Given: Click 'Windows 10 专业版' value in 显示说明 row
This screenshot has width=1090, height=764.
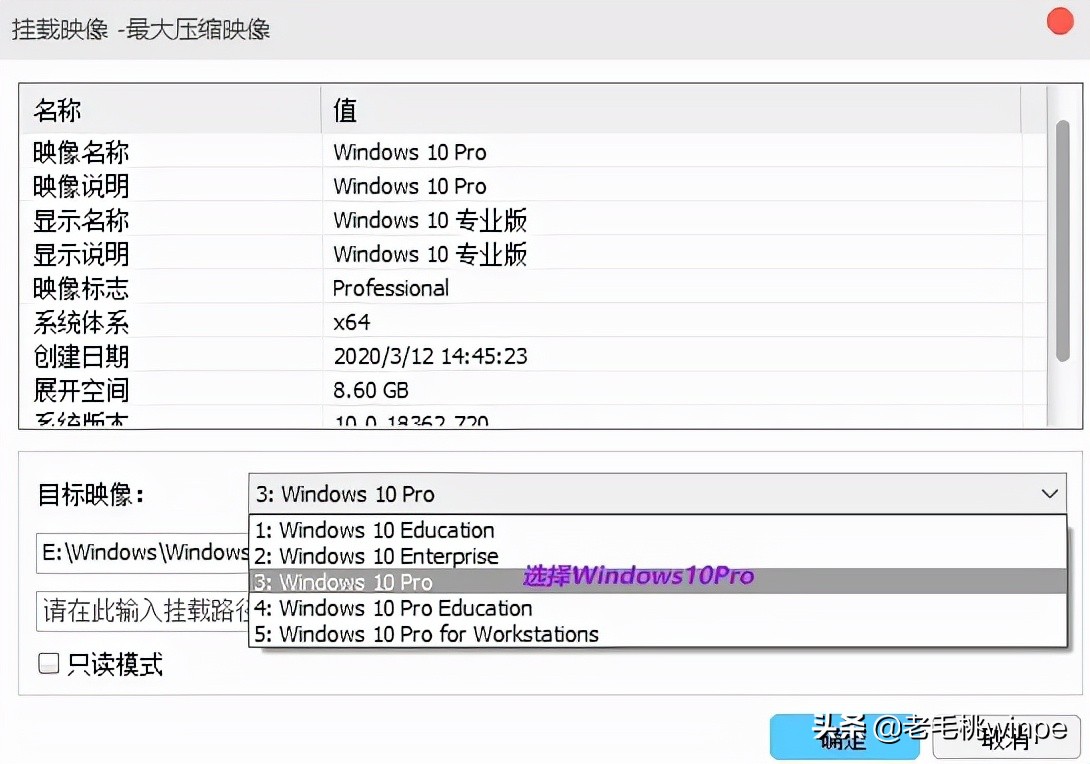Looking at the screenshot, I should tap(430, 254).
